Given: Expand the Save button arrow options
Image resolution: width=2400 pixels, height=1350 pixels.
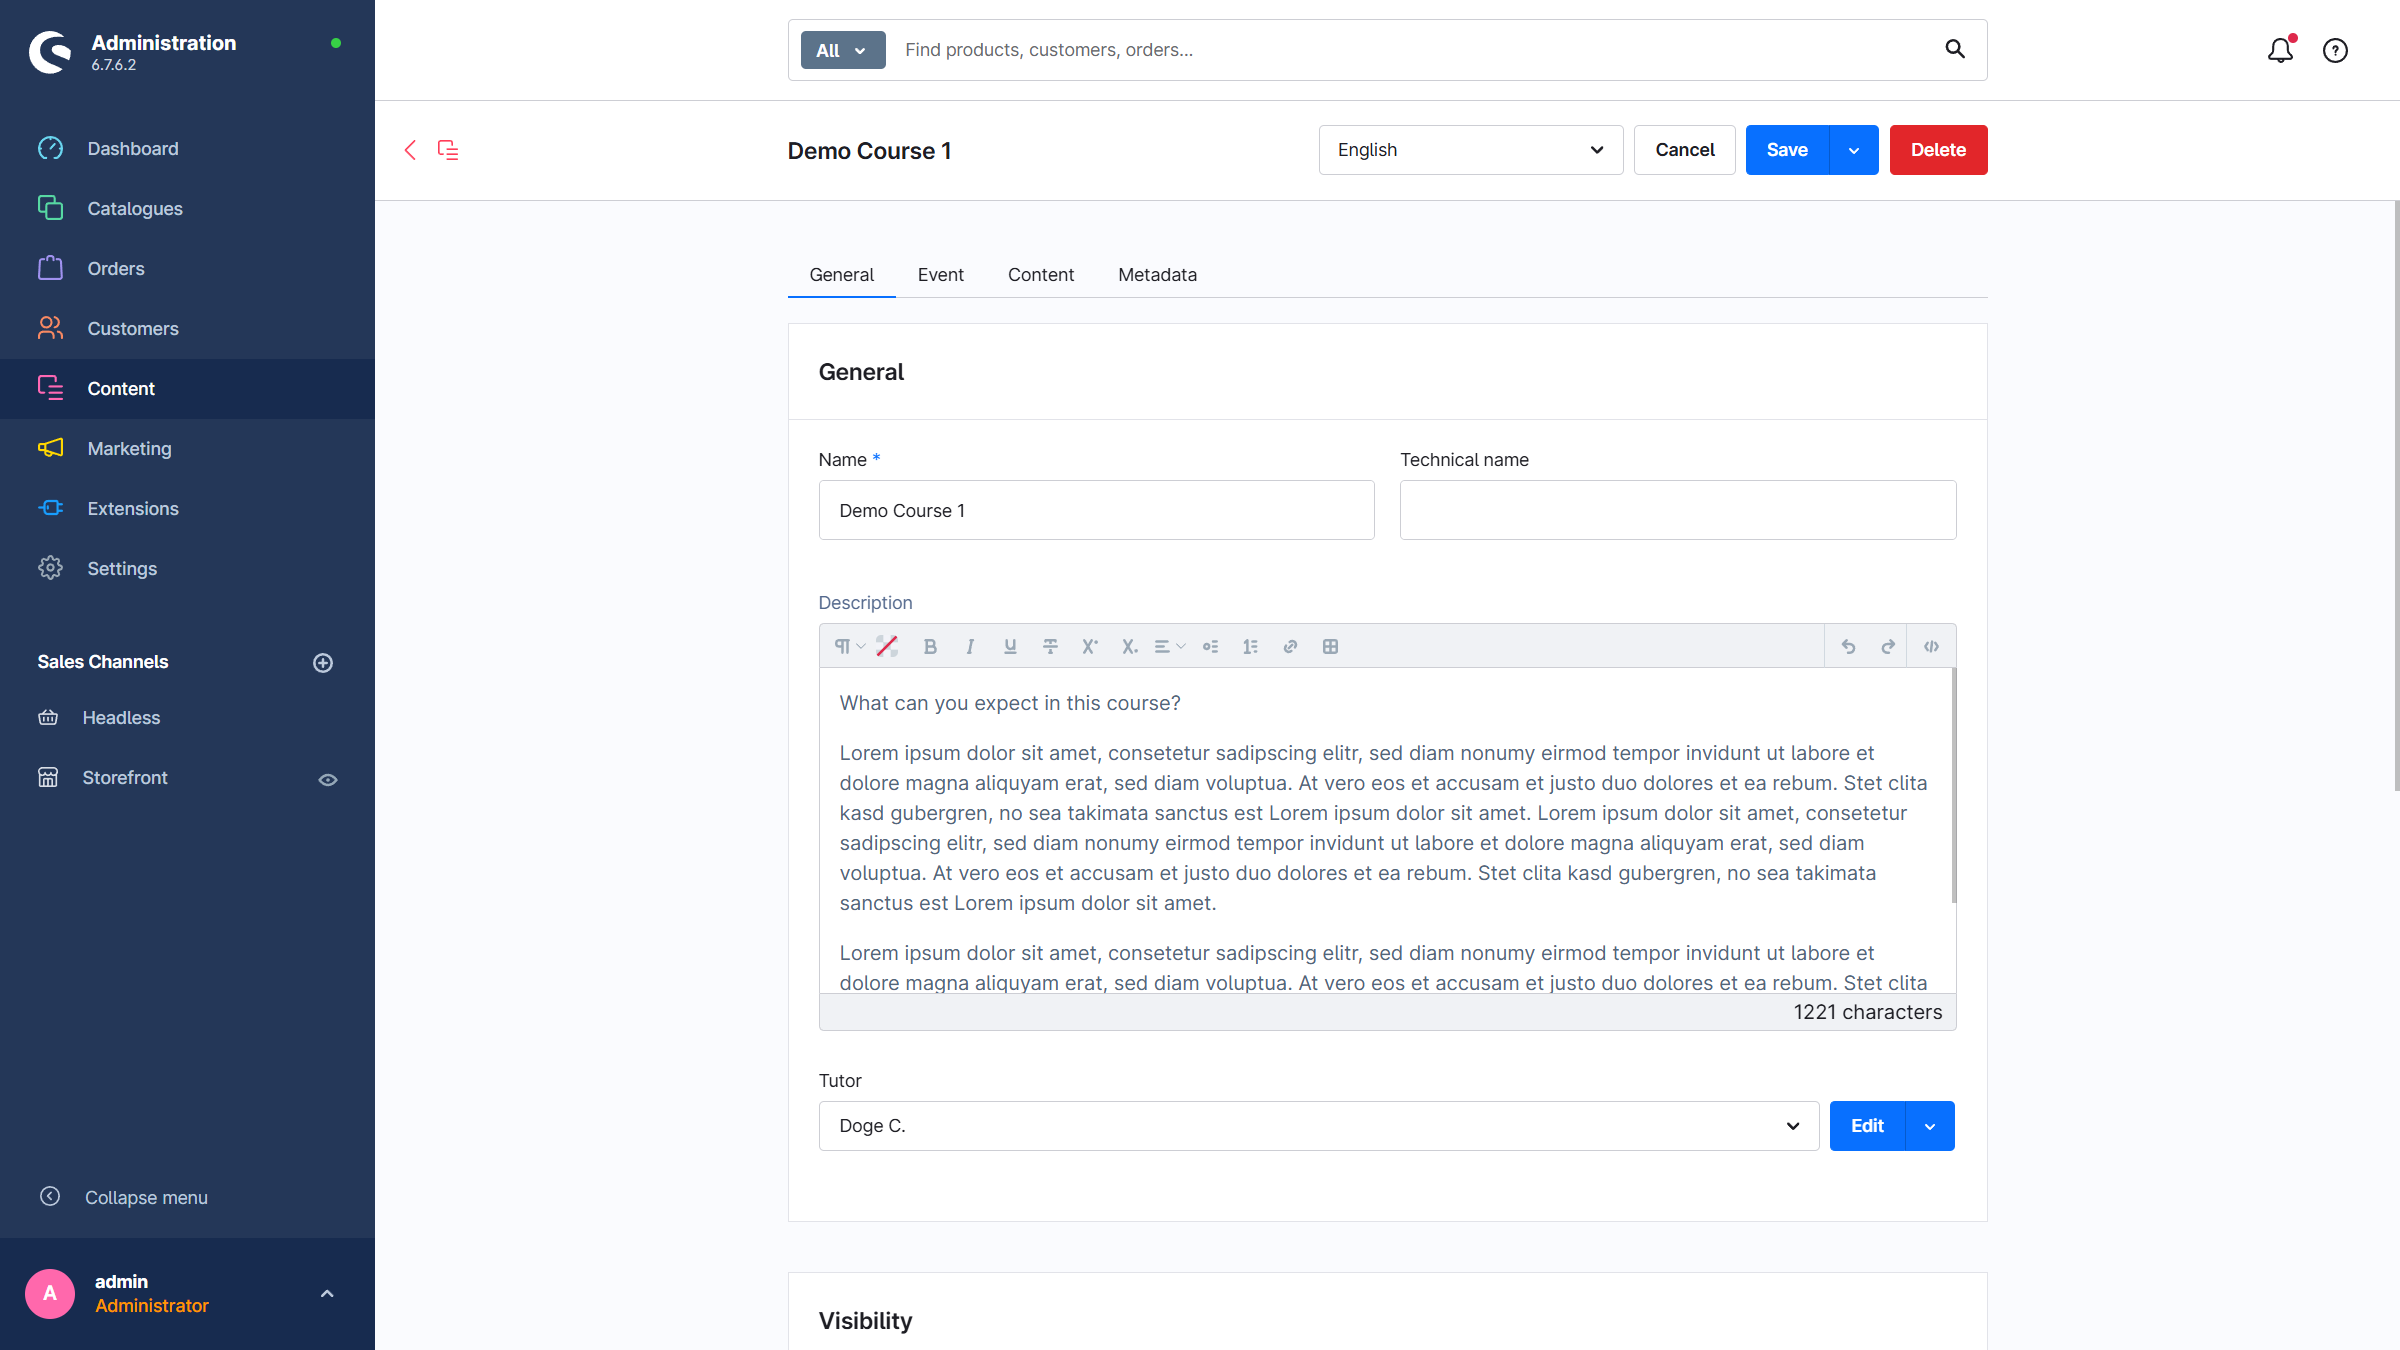Looking at the screenshot, I should [x=1854, y=150].
